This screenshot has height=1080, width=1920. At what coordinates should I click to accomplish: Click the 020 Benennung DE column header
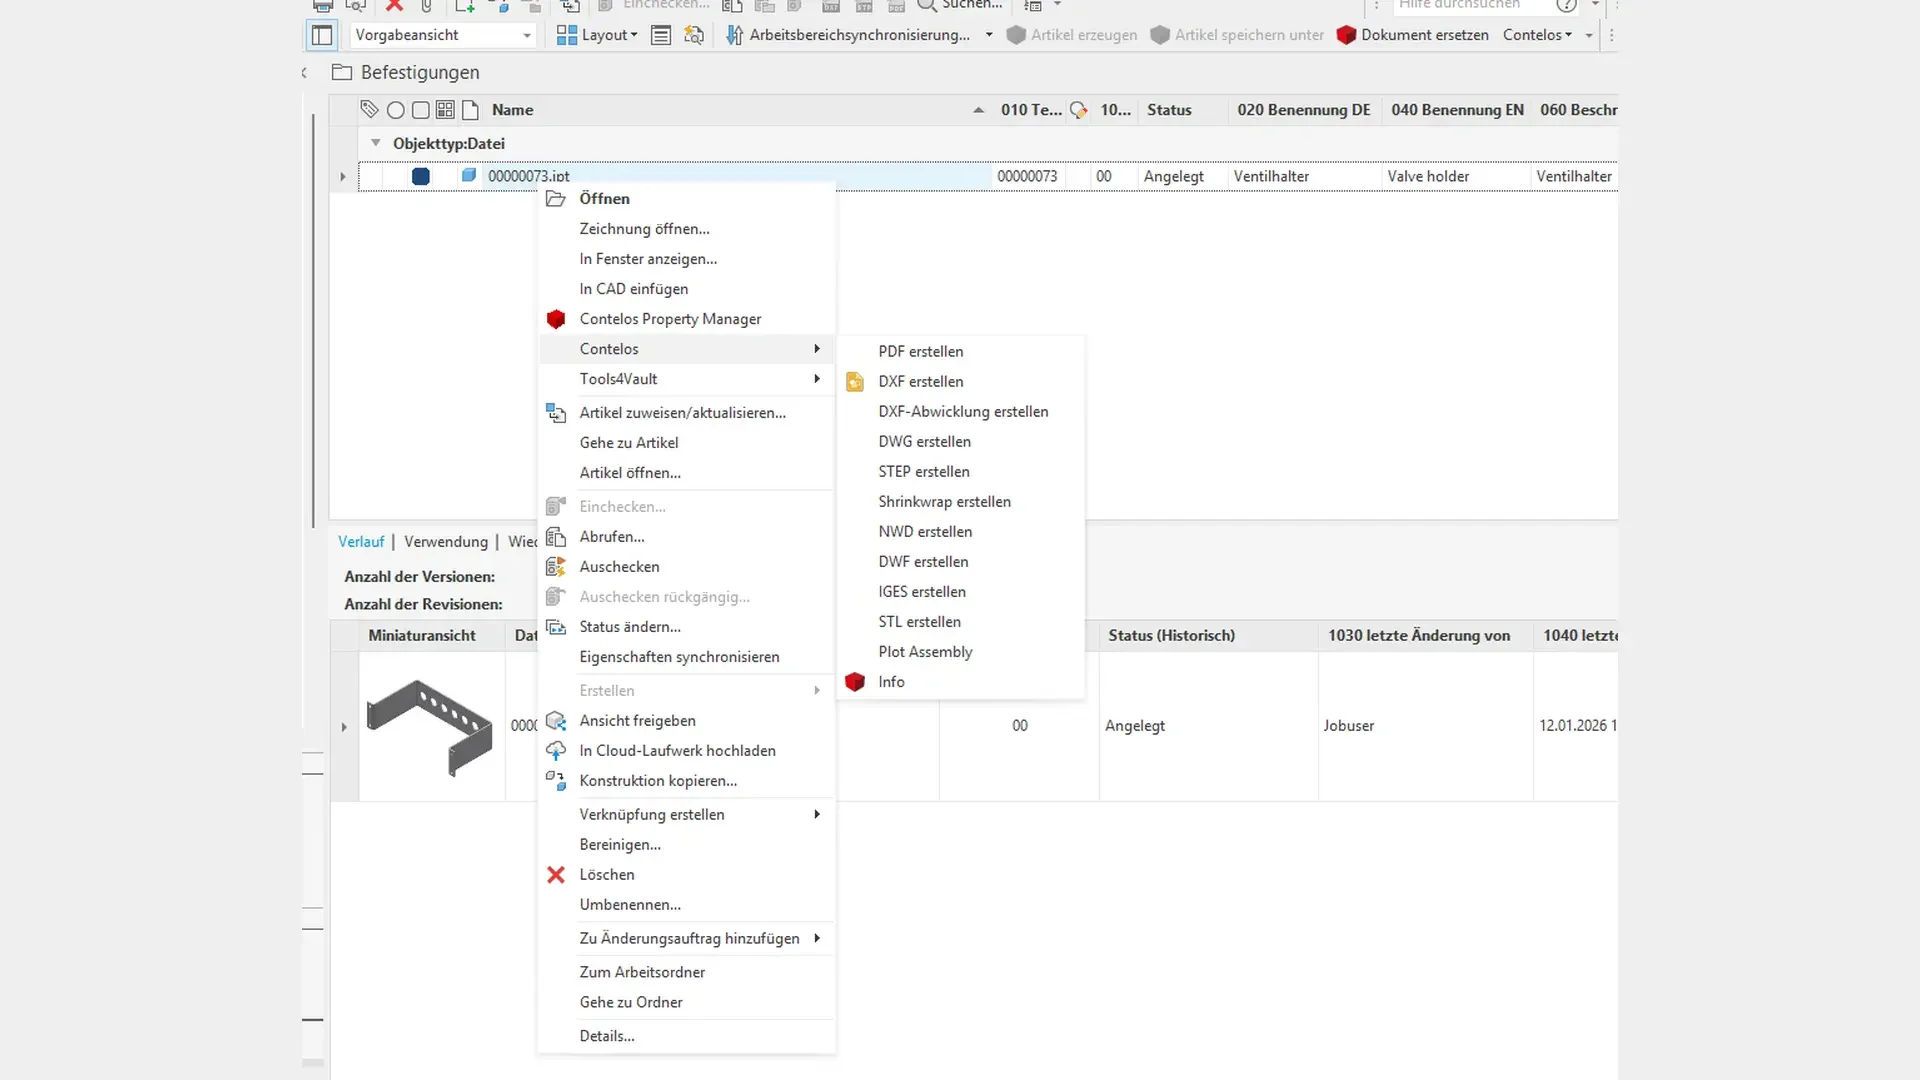pos(1303,110)
